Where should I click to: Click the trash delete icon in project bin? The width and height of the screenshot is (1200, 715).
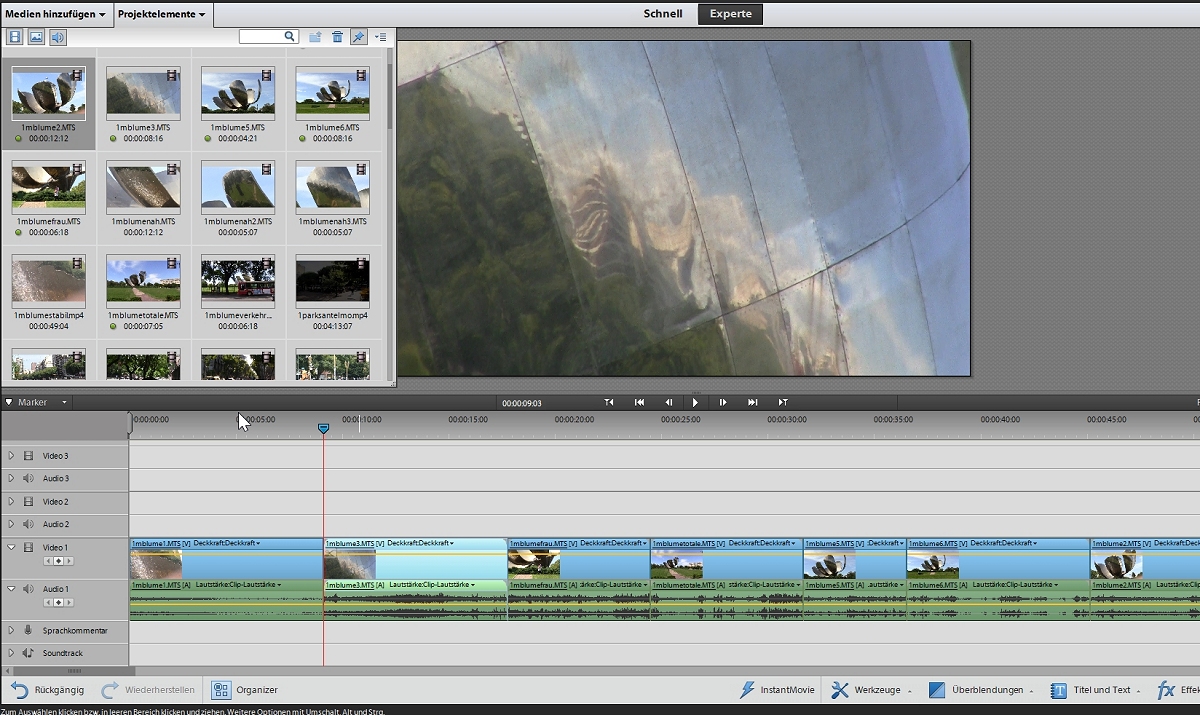(337, 37)
